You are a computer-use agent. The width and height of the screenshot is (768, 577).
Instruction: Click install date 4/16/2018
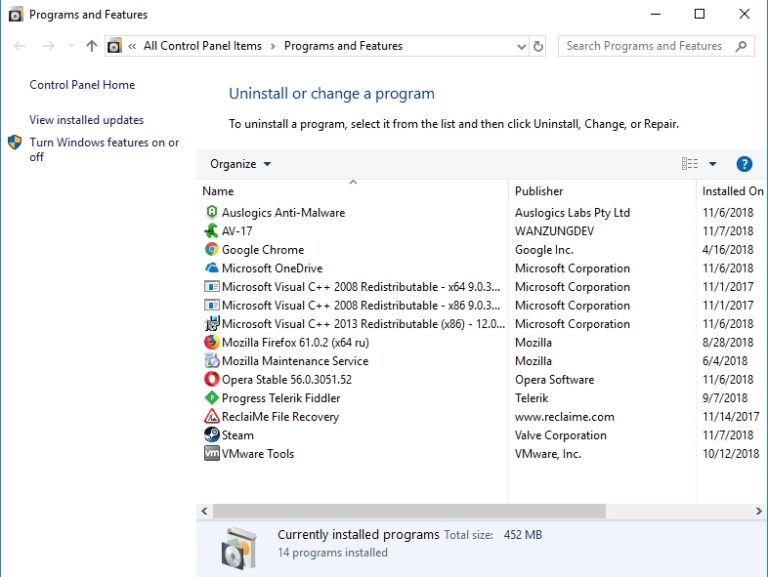[727, 250]
